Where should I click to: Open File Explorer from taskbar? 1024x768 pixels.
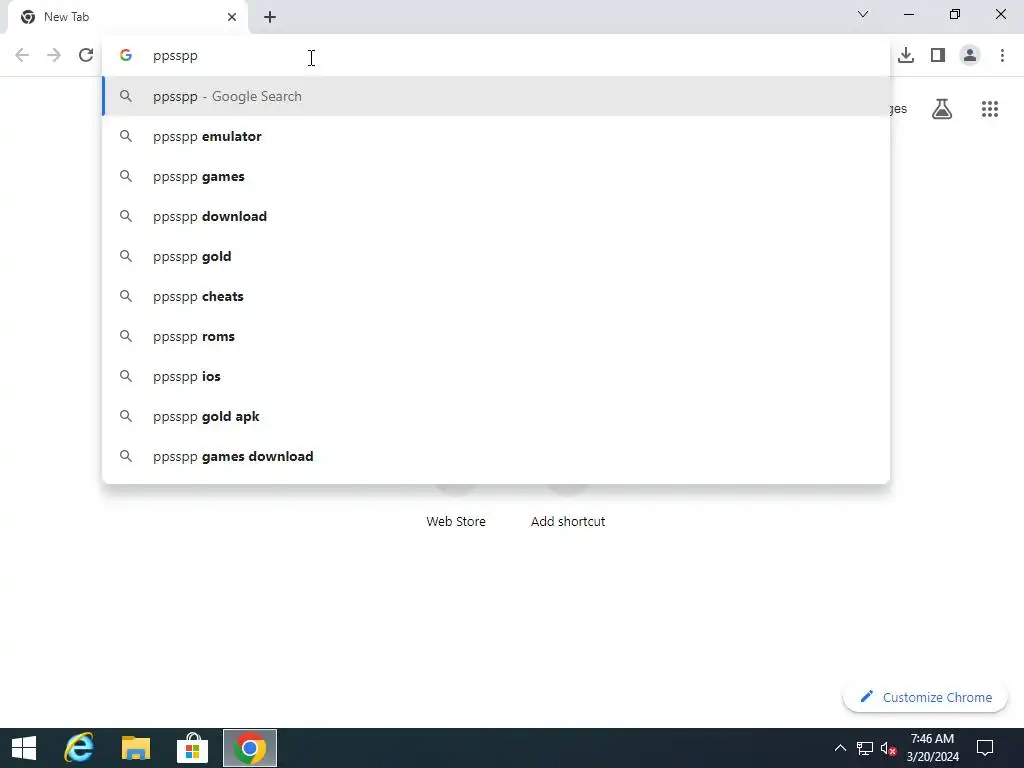pyautogui.click(x=136, y=748)
